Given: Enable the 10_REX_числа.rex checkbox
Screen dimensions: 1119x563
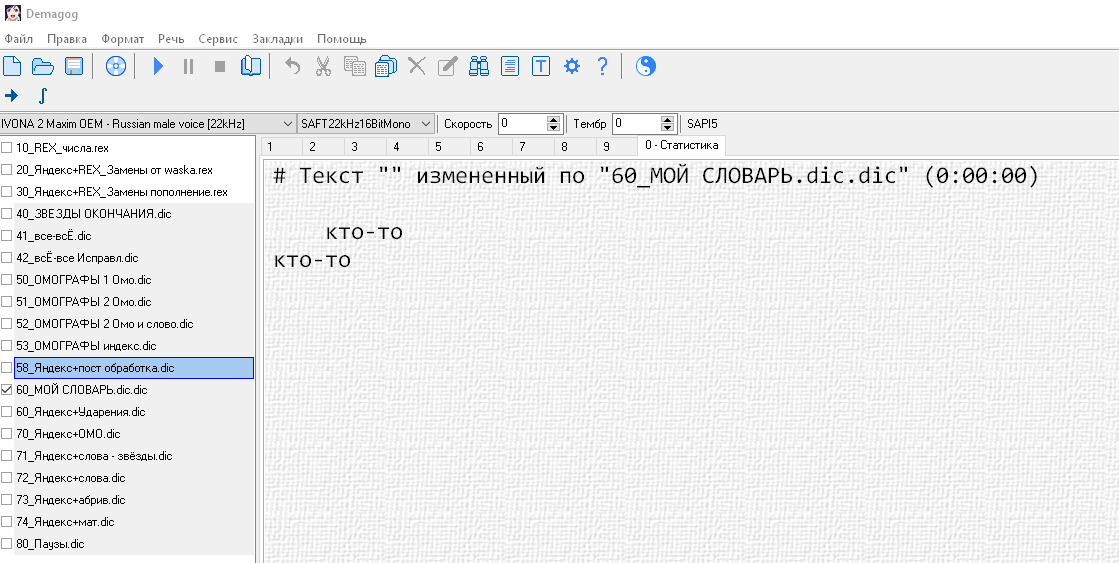Looking at the screenshot, I should [7, 148].
